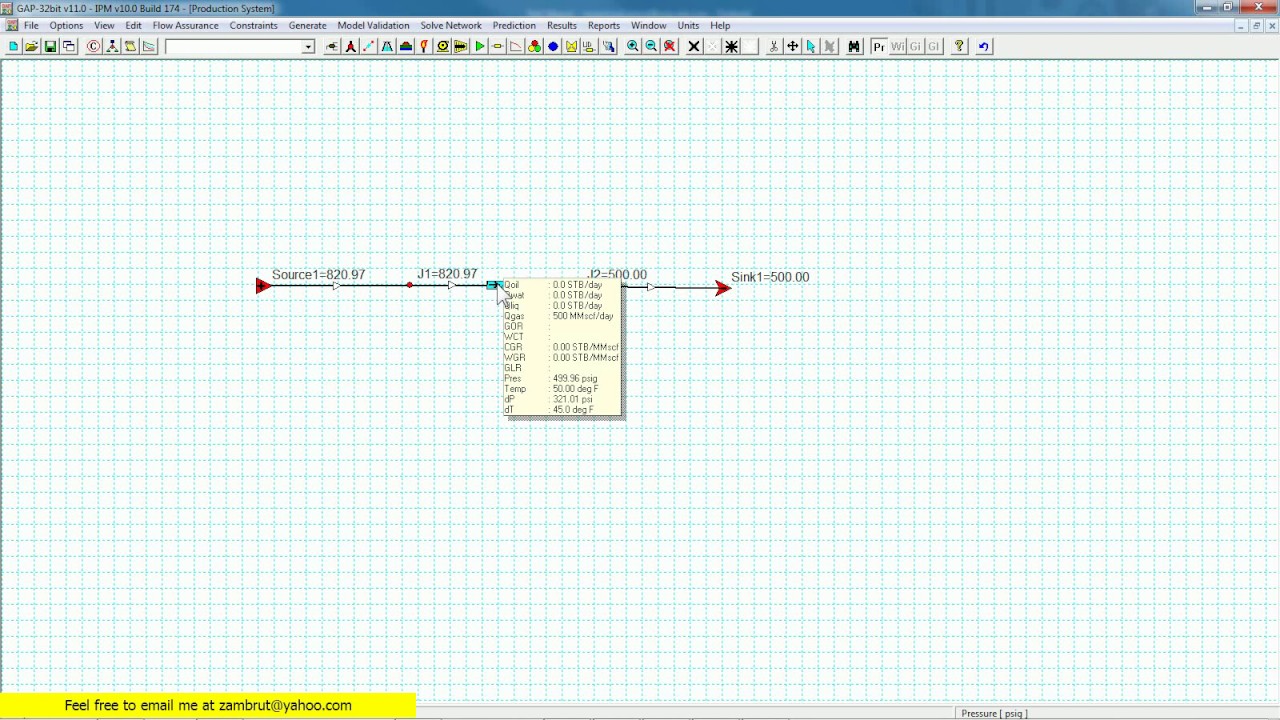
Task: Select the Add Separator tool icon
Action: tap(332, 46)
